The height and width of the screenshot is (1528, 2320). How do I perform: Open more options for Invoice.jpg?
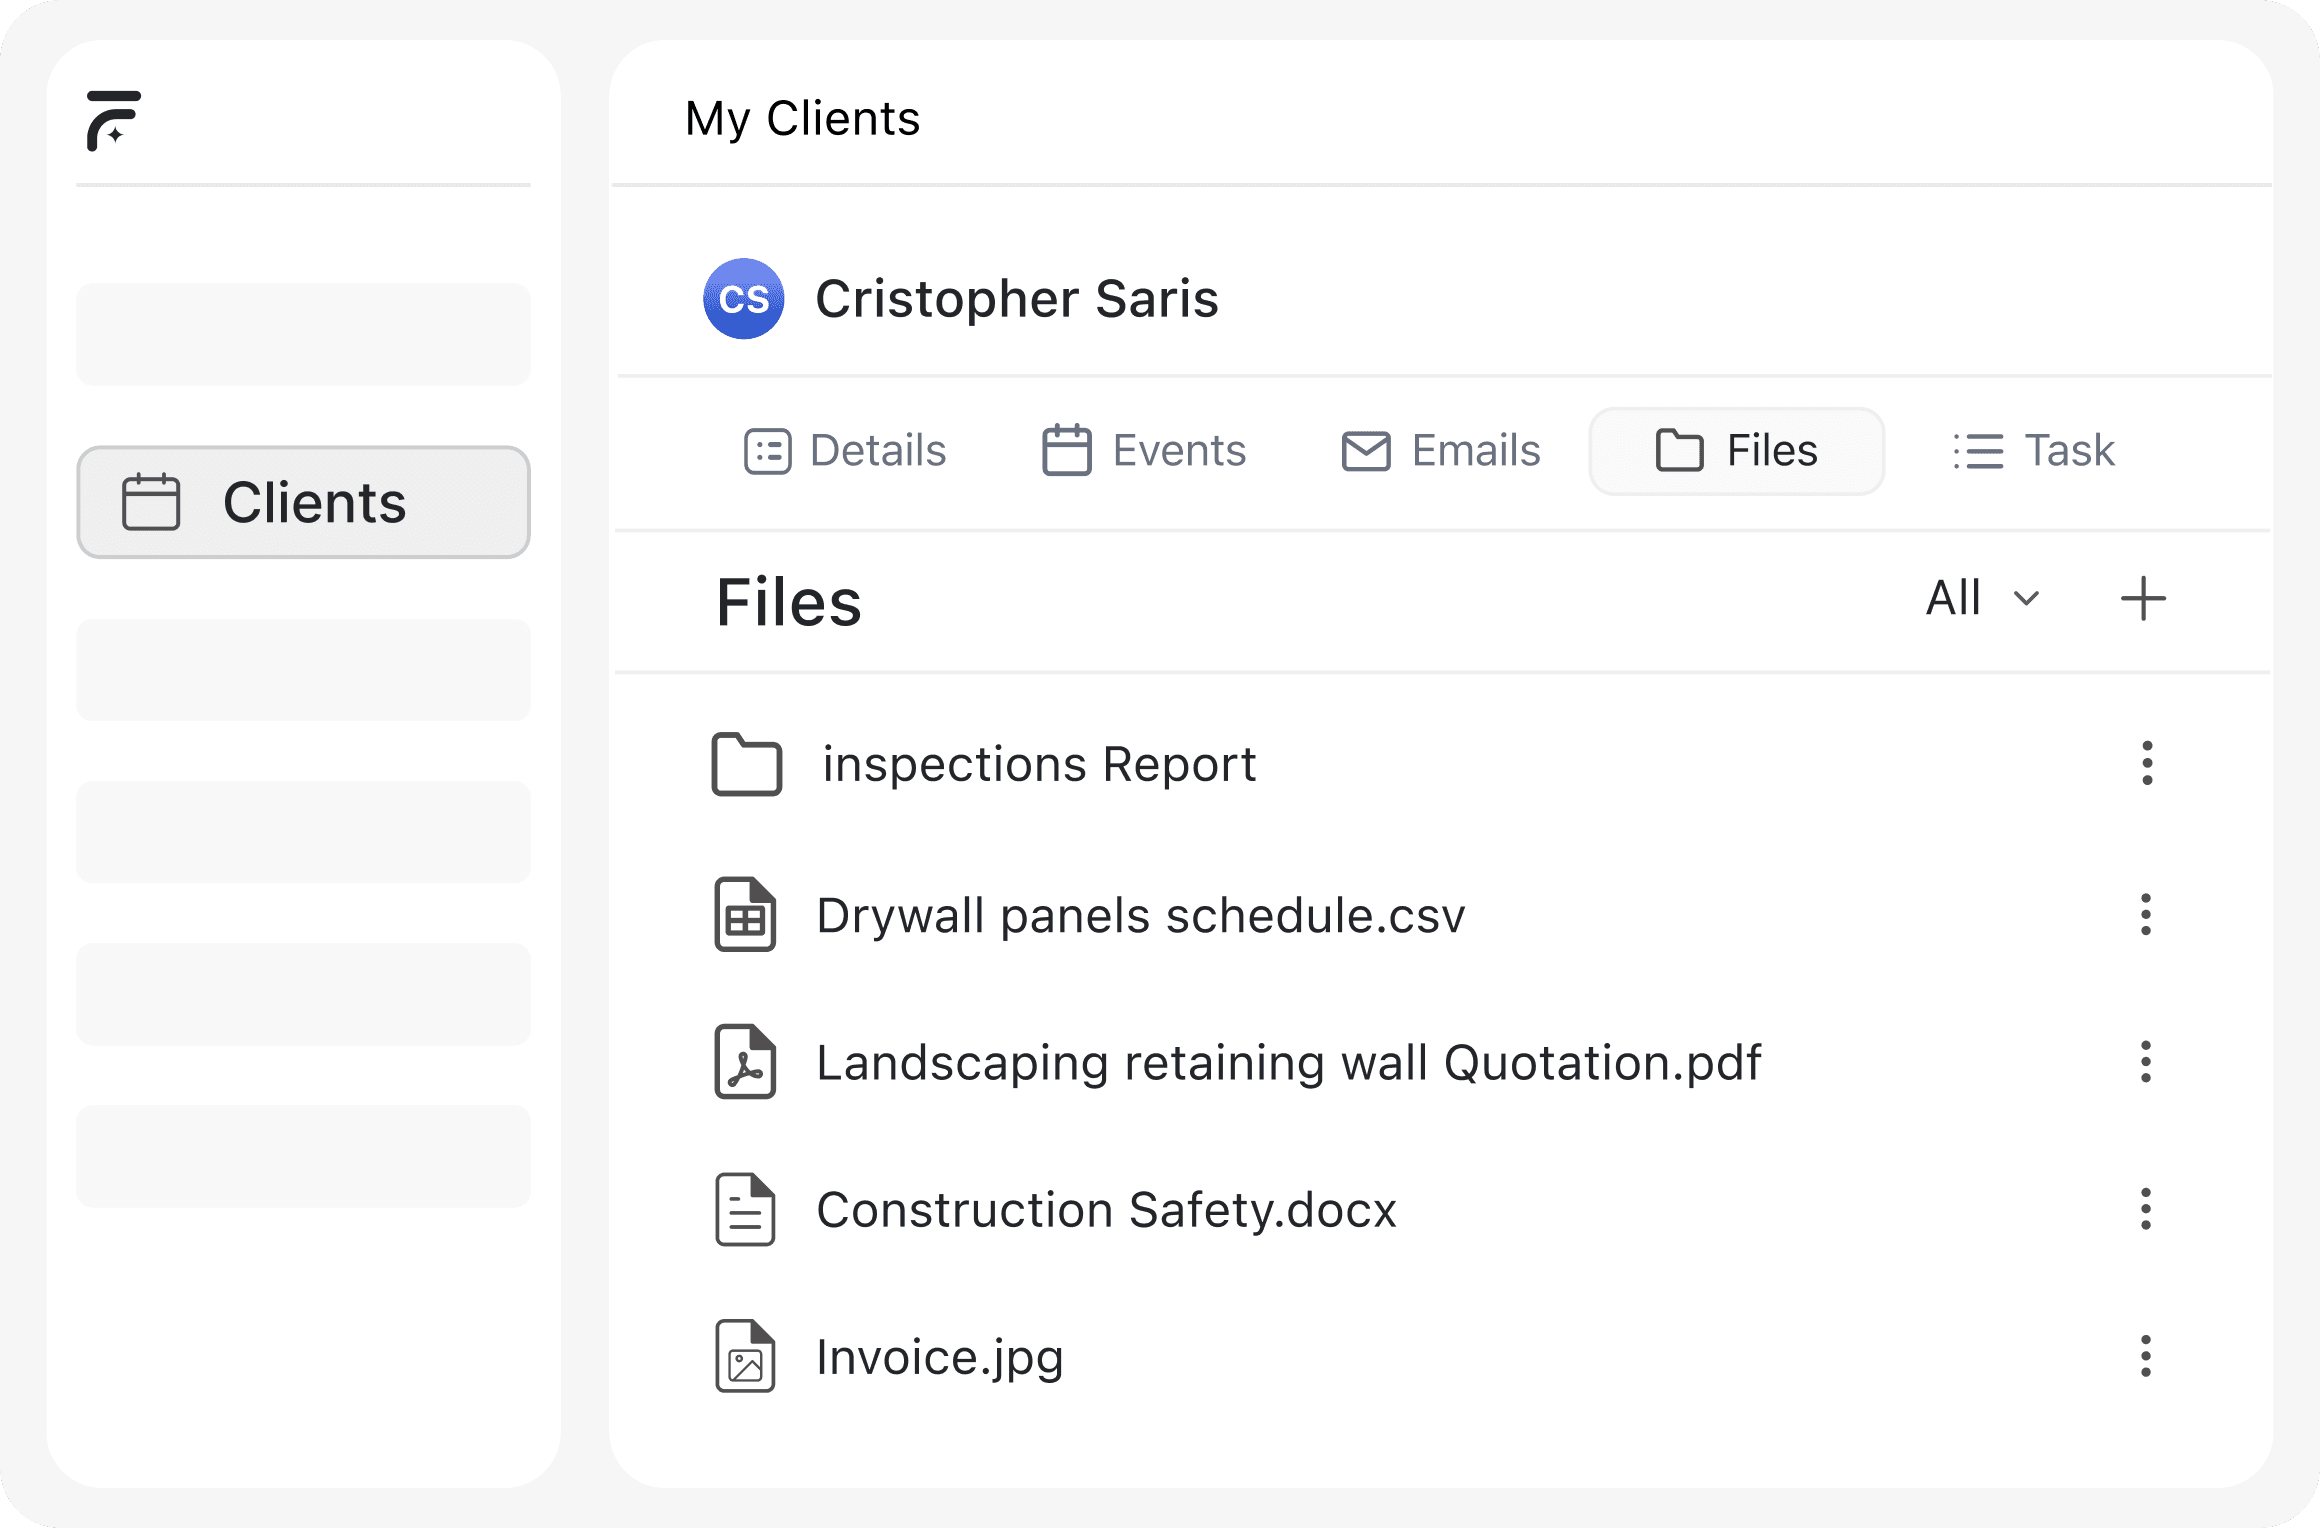[2146, 1356]
